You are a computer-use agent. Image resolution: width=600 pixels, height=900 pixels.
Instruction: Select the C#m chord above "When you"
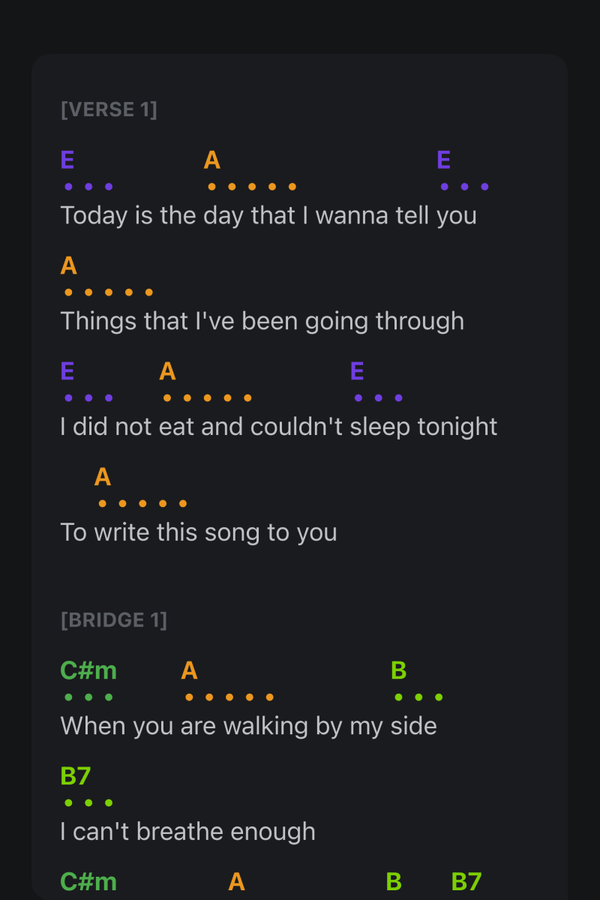(x=88, y=671)
